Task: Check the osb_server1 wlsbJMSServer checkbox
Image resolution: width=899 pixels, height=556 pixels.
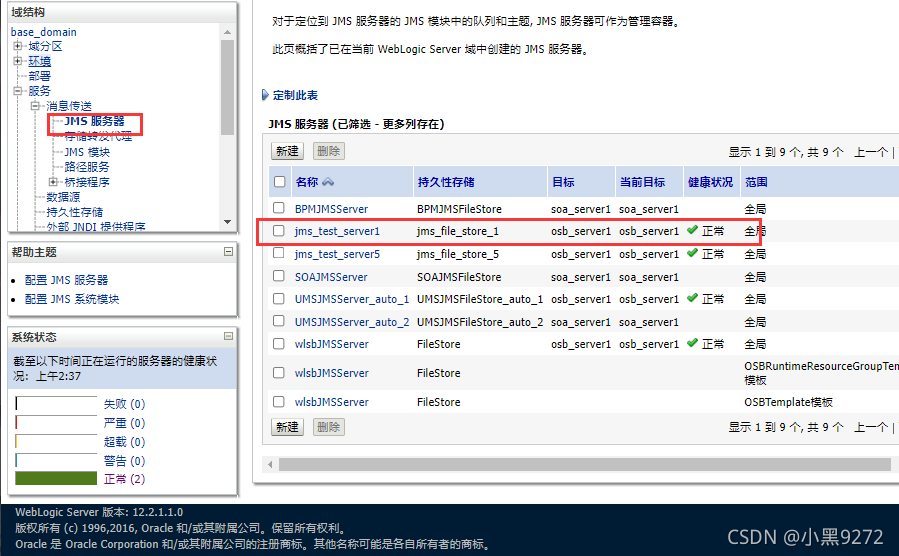Action: click(x=279, y=344)
